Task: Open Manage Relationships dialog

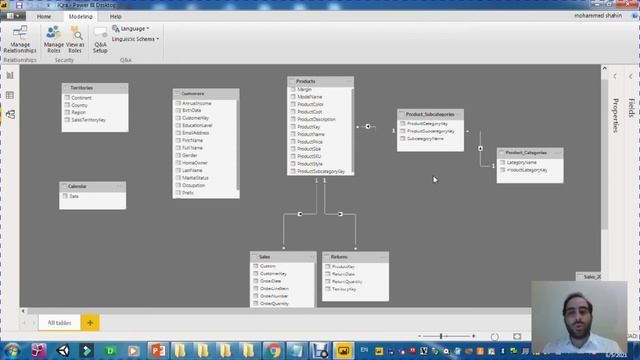Action: pos(20,39)
